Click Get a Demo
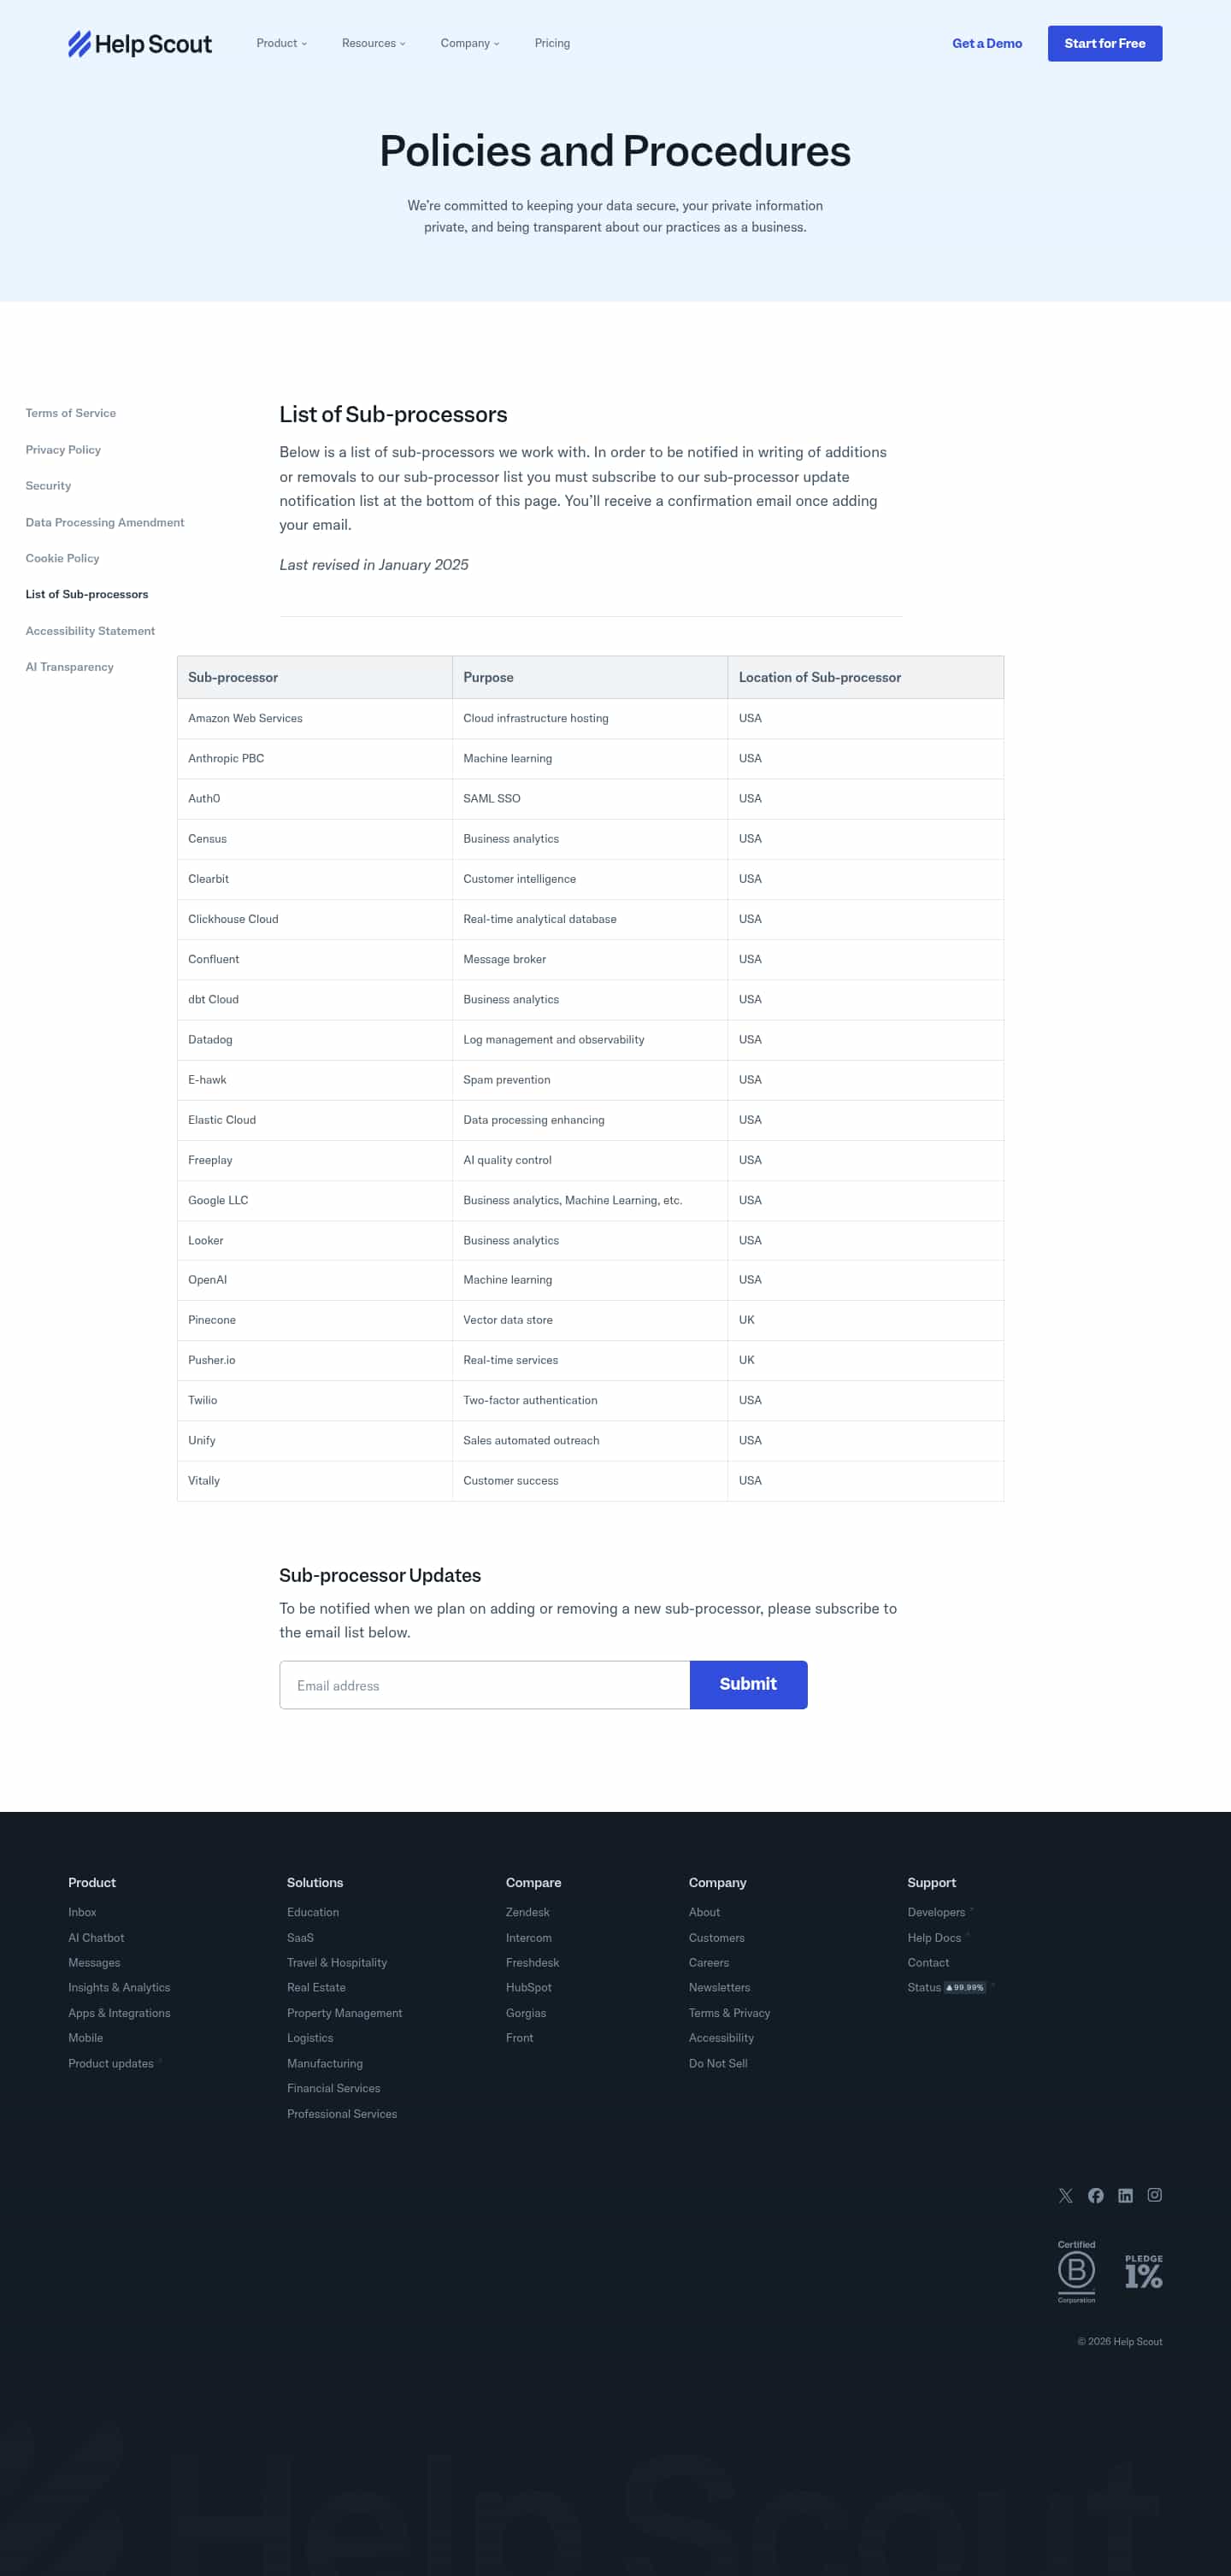Screen dimensions: 1231x2576 click(986, 43)
